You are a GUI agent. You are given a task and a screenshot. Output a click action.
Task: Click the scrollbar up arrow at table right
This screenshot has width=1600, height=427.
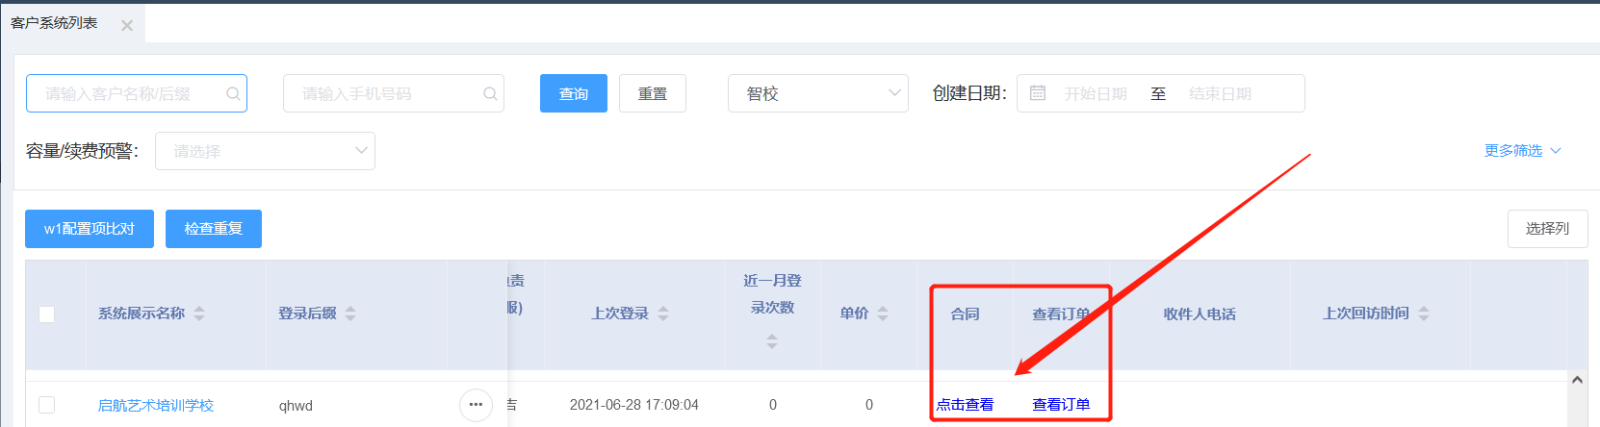pos(1577,380)
